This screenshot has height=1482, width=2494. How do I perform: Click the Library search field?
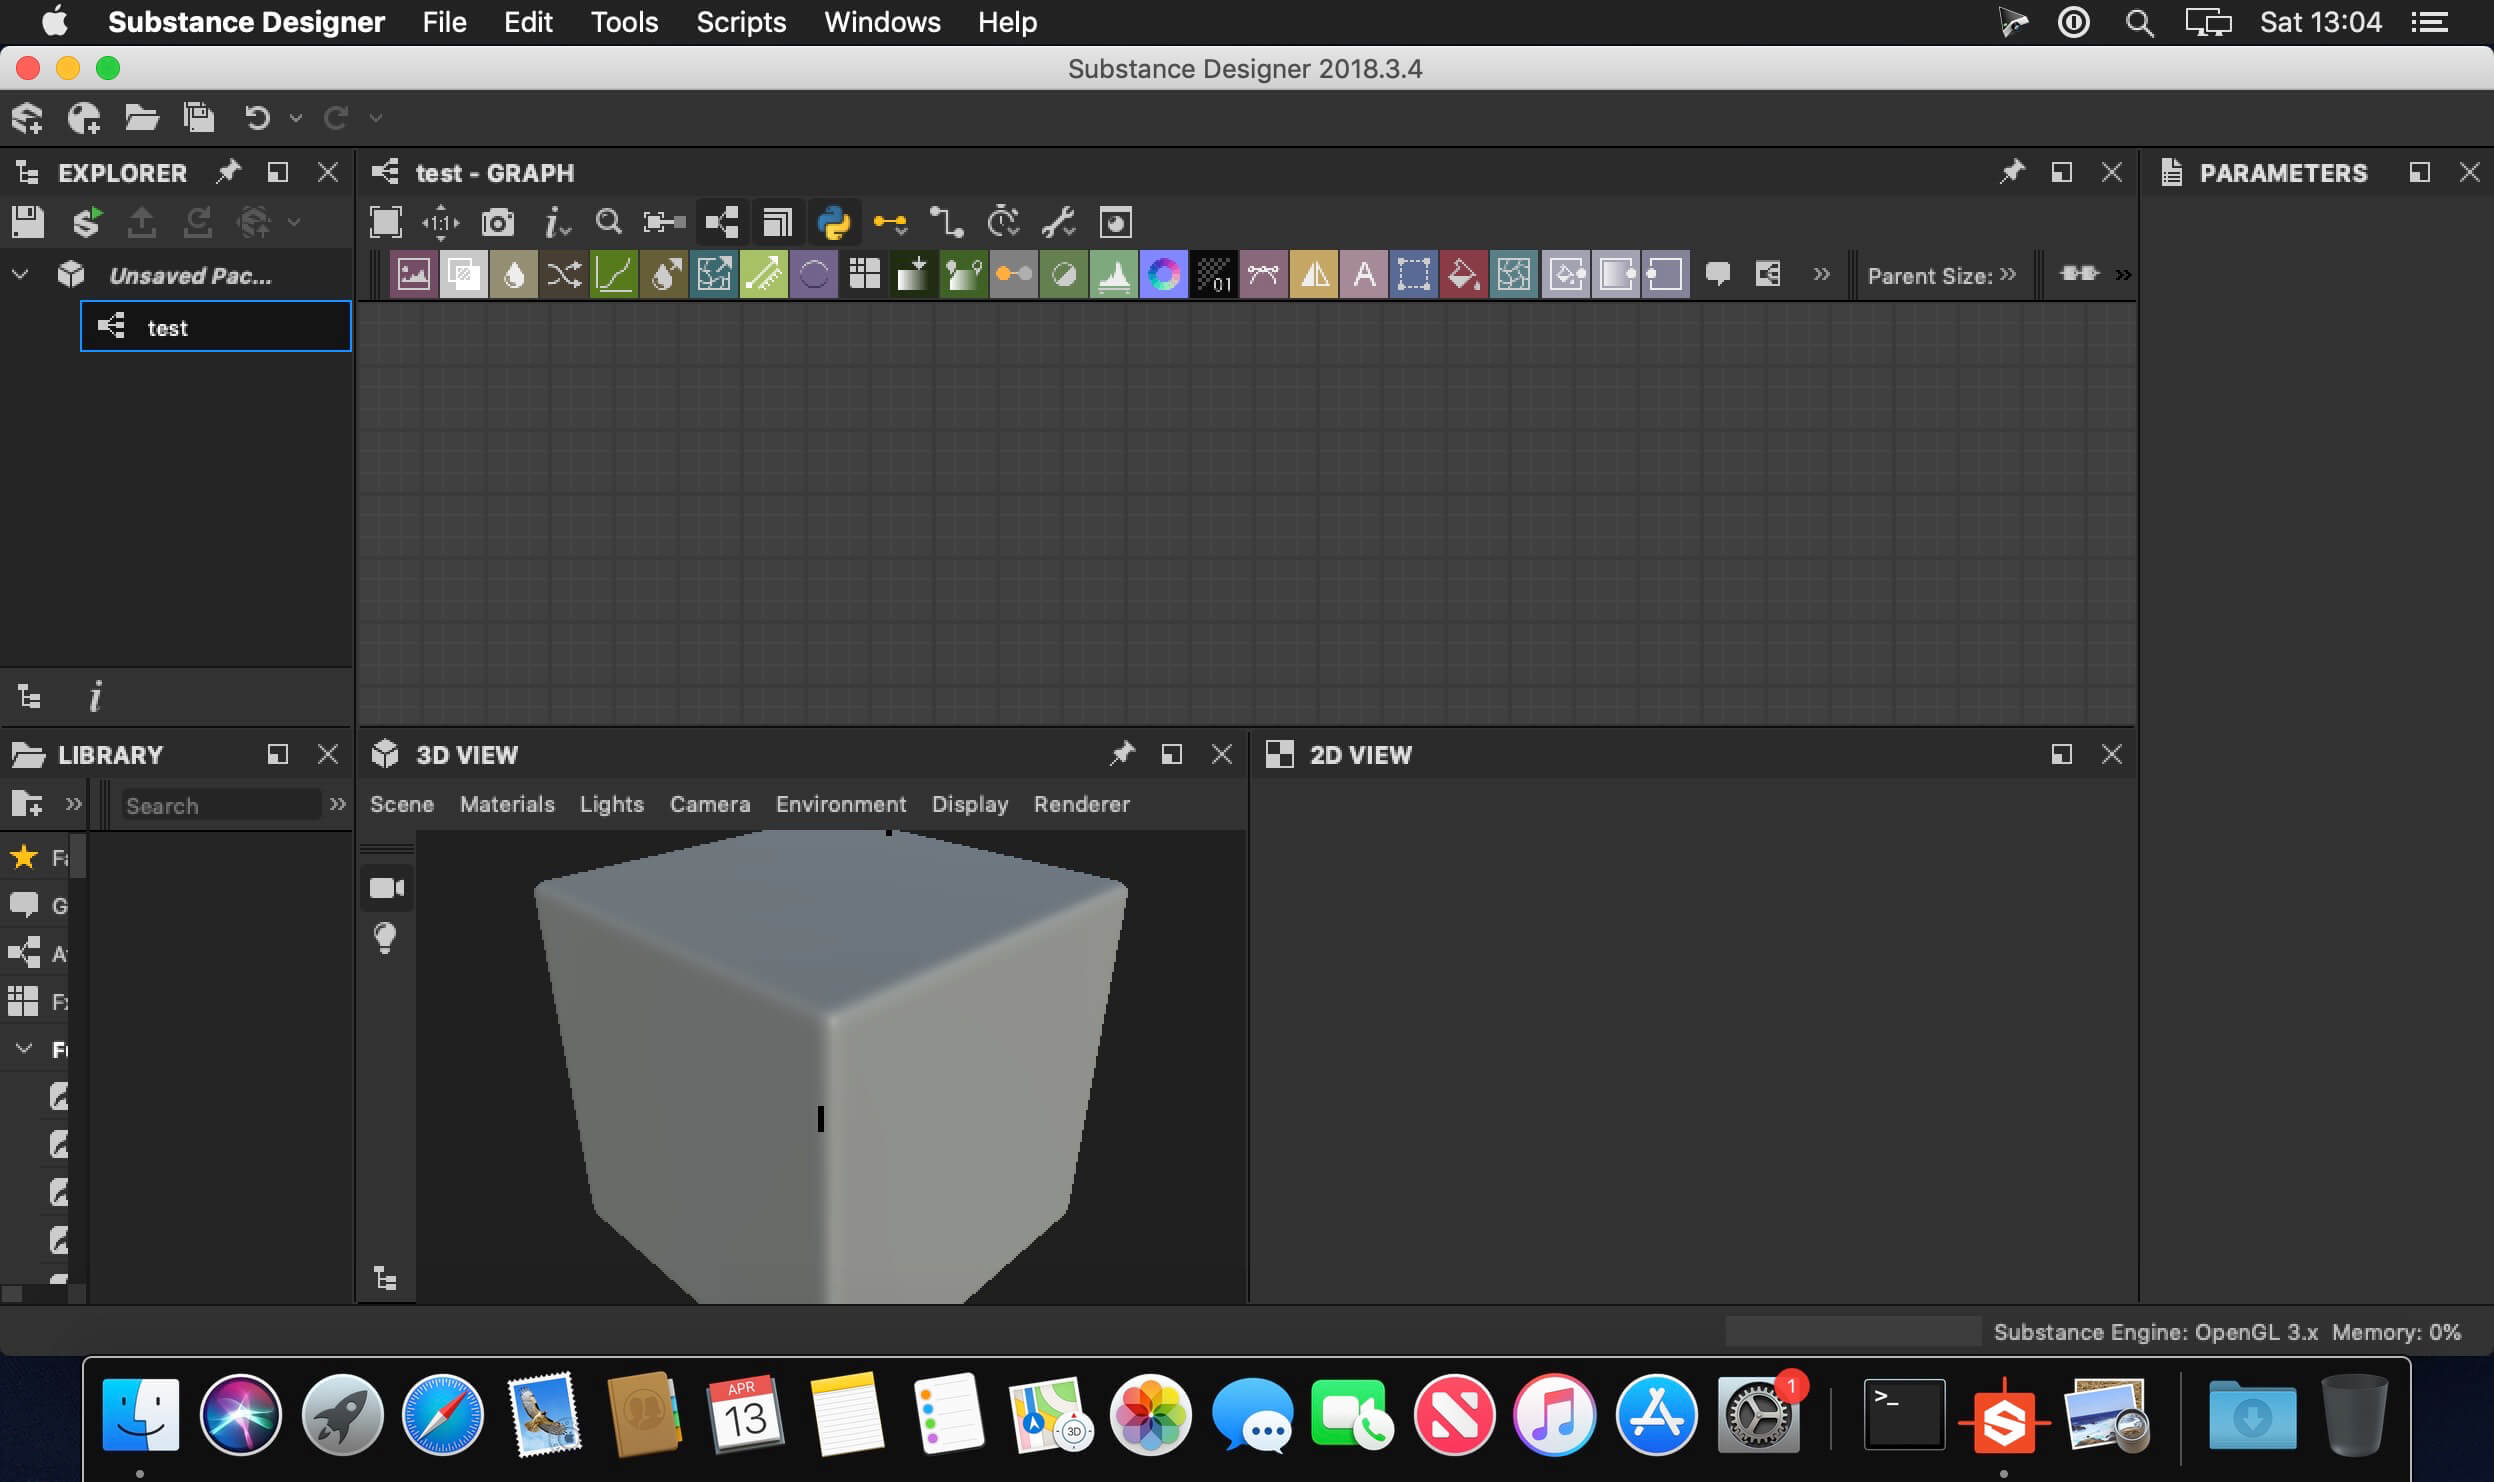click(x=220, y=806)
